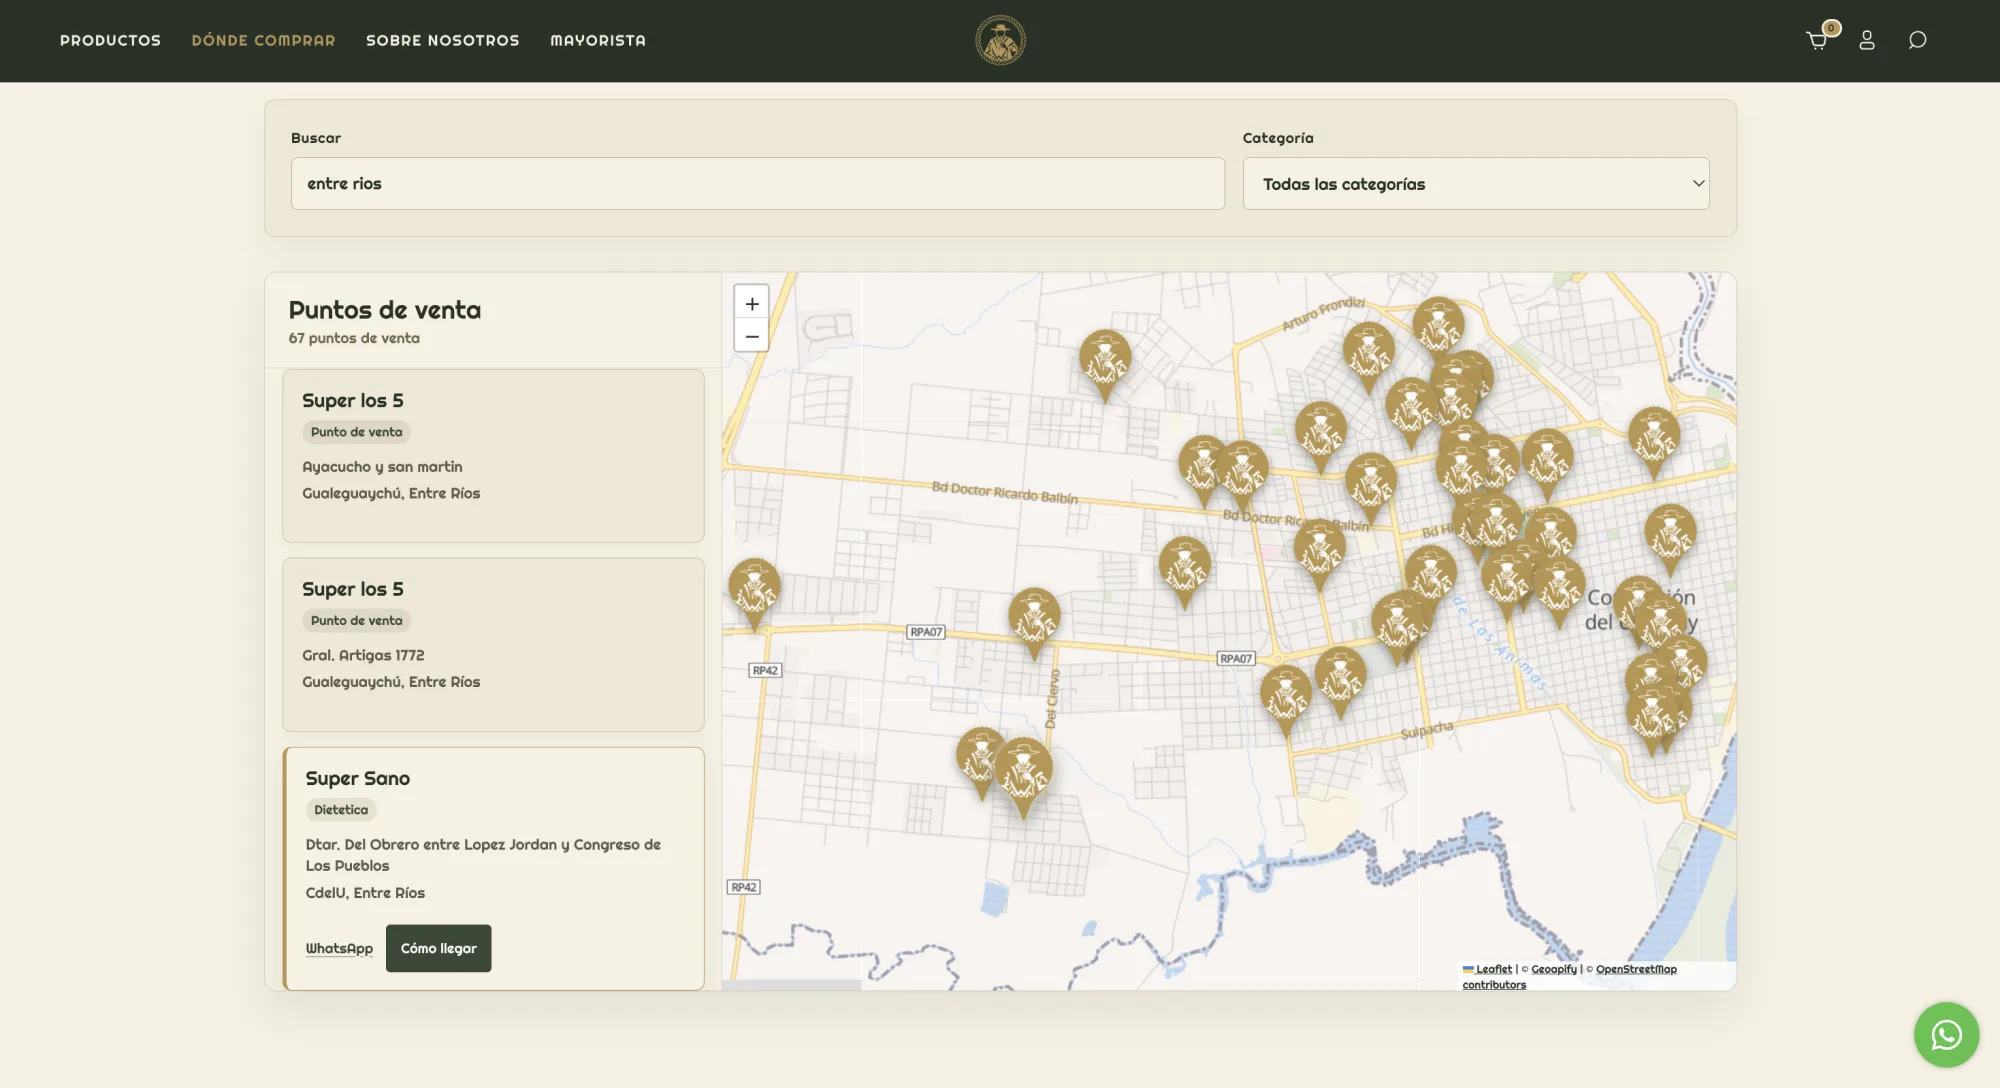This screenshot has height=1088, width=2000.
Task: Open the WhatsApp link for Super Sano
Action: coord(339,948)
